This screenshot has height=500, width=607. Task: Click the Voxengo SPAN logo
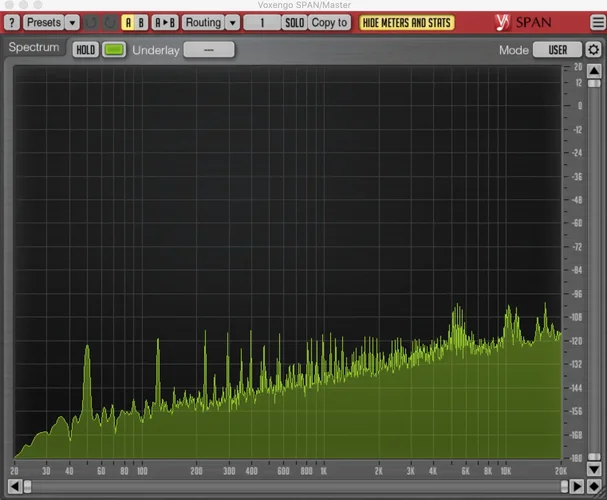pyautogui.click(x=524, y=22)
